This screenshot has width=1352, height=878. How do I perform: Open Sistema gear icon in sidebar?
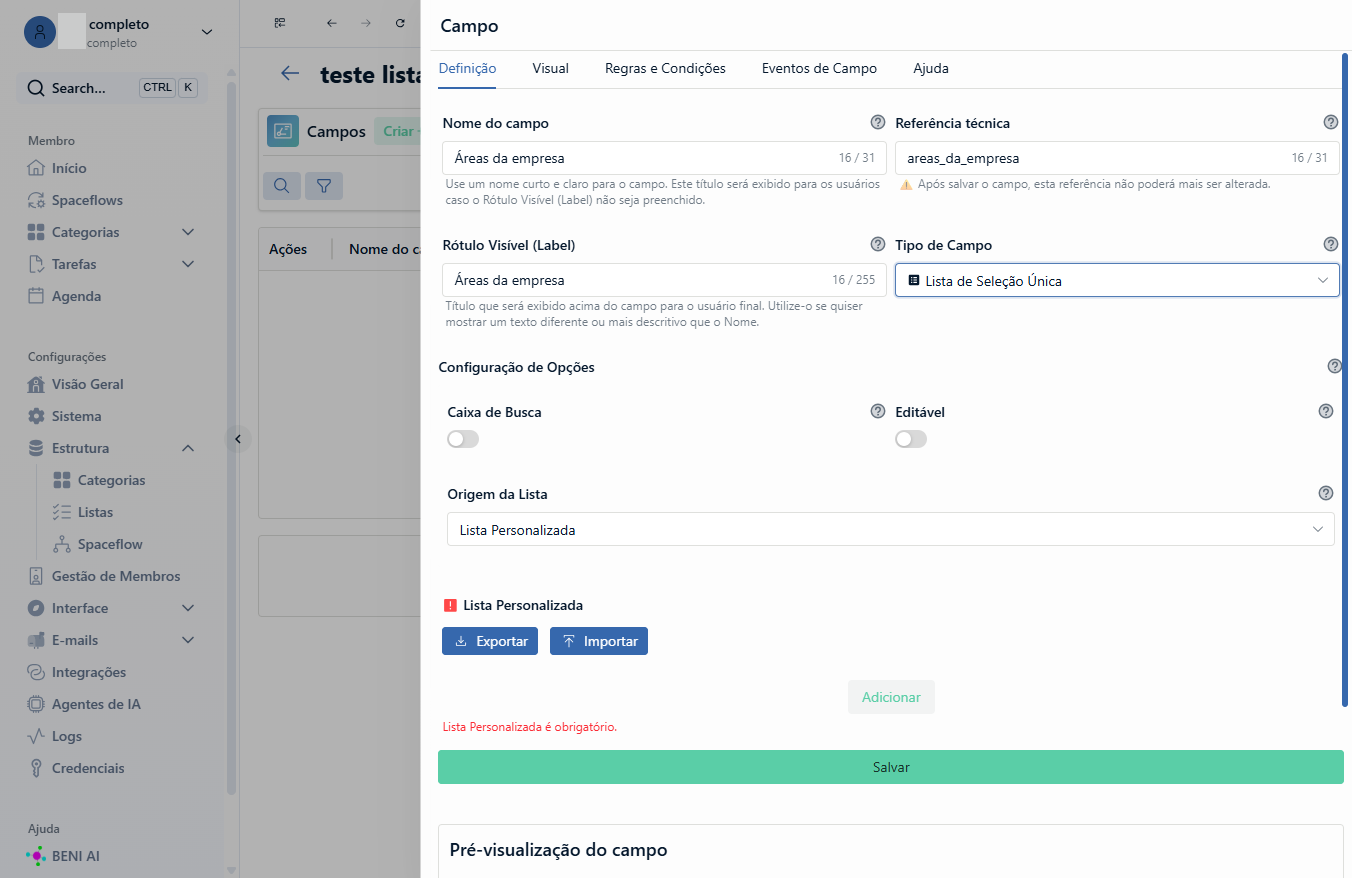coord(36,416)
